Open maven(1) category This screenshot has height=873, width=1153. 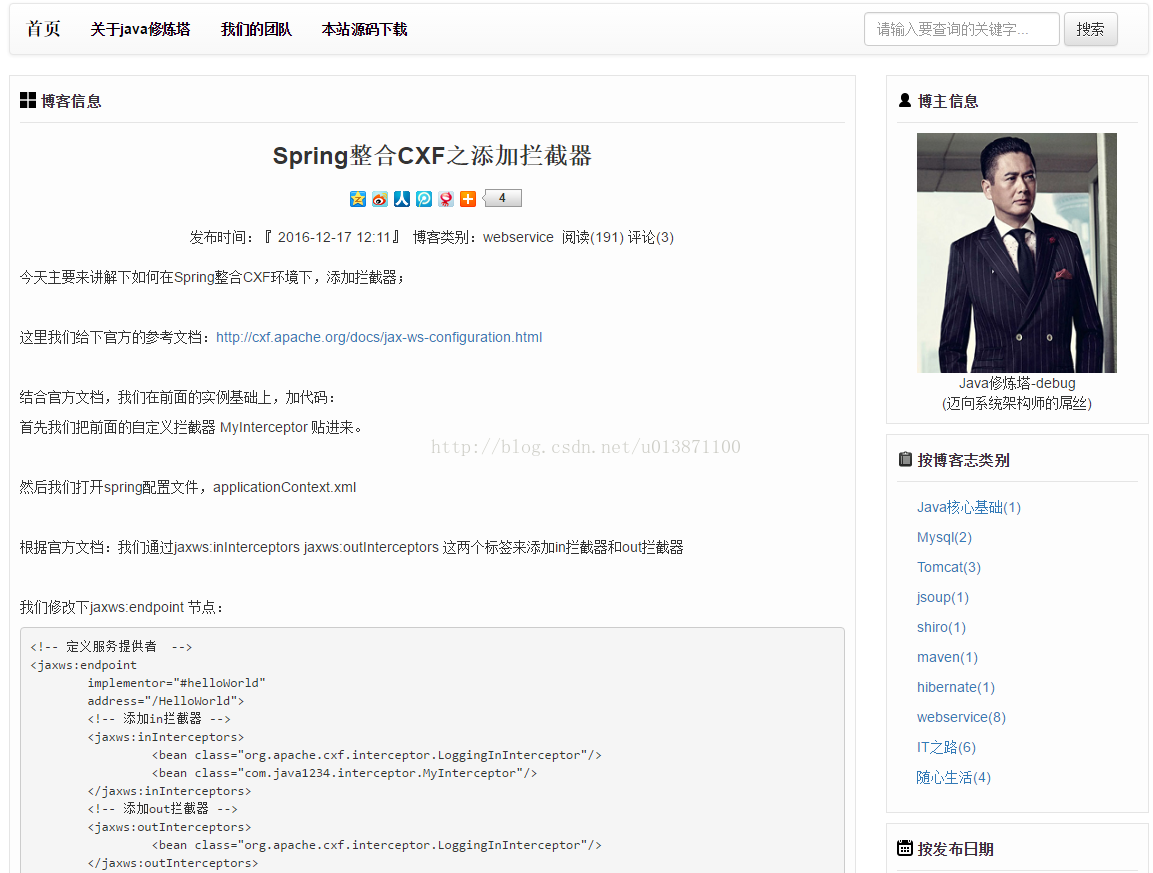947,658
